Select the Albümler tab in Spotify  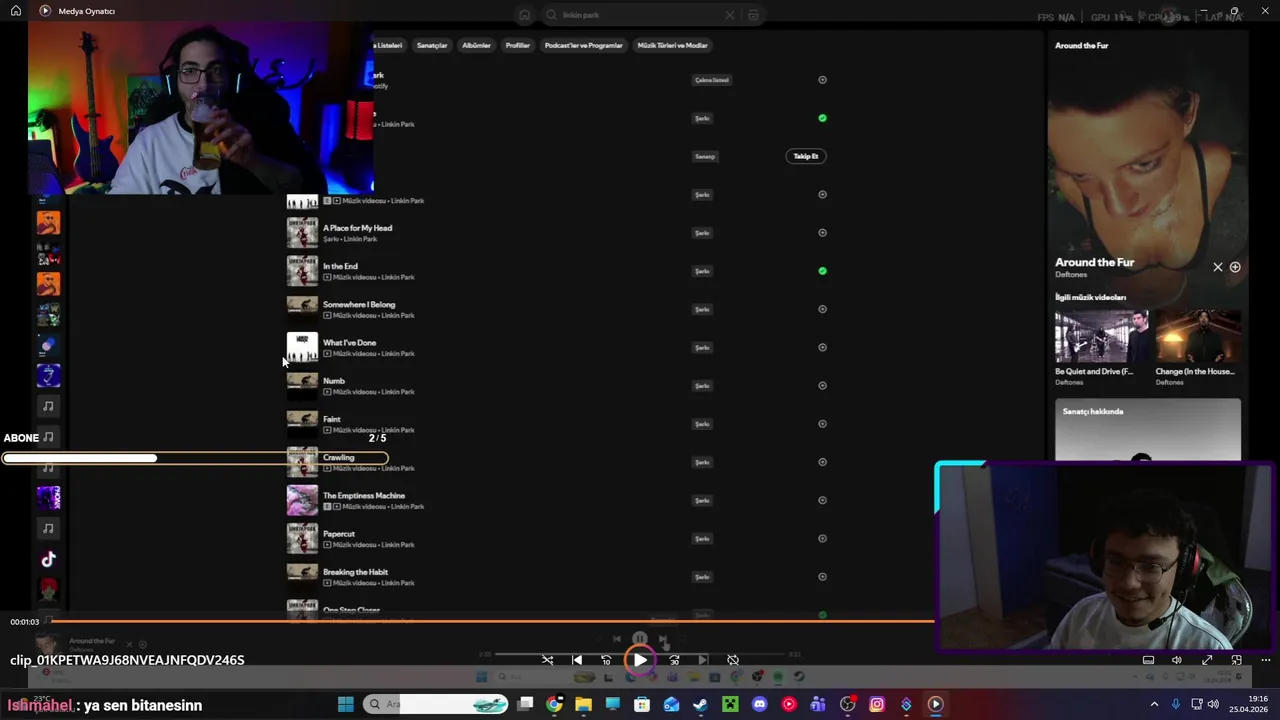pyautogui.click(x=476, y=45)
